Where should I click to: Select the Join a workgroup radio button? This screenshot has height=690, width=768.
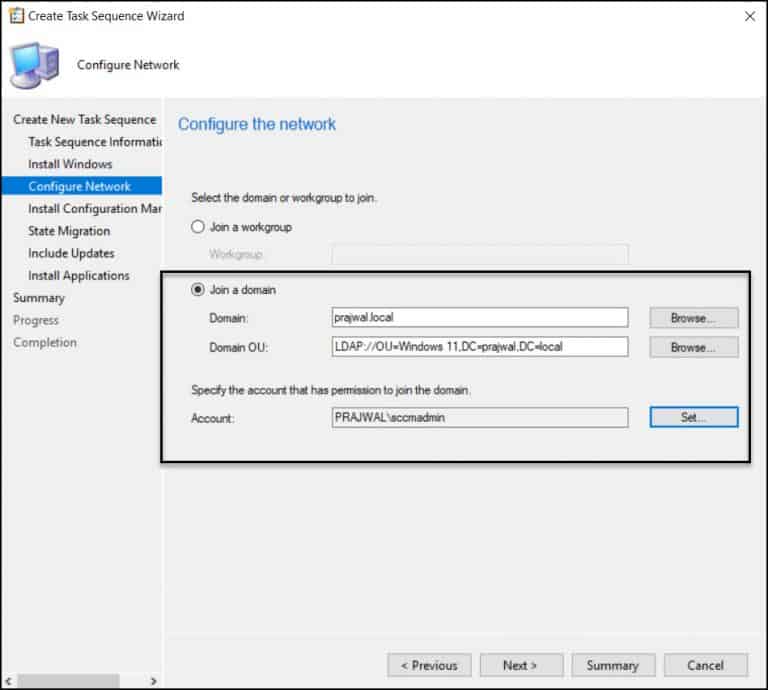point(197,227)
